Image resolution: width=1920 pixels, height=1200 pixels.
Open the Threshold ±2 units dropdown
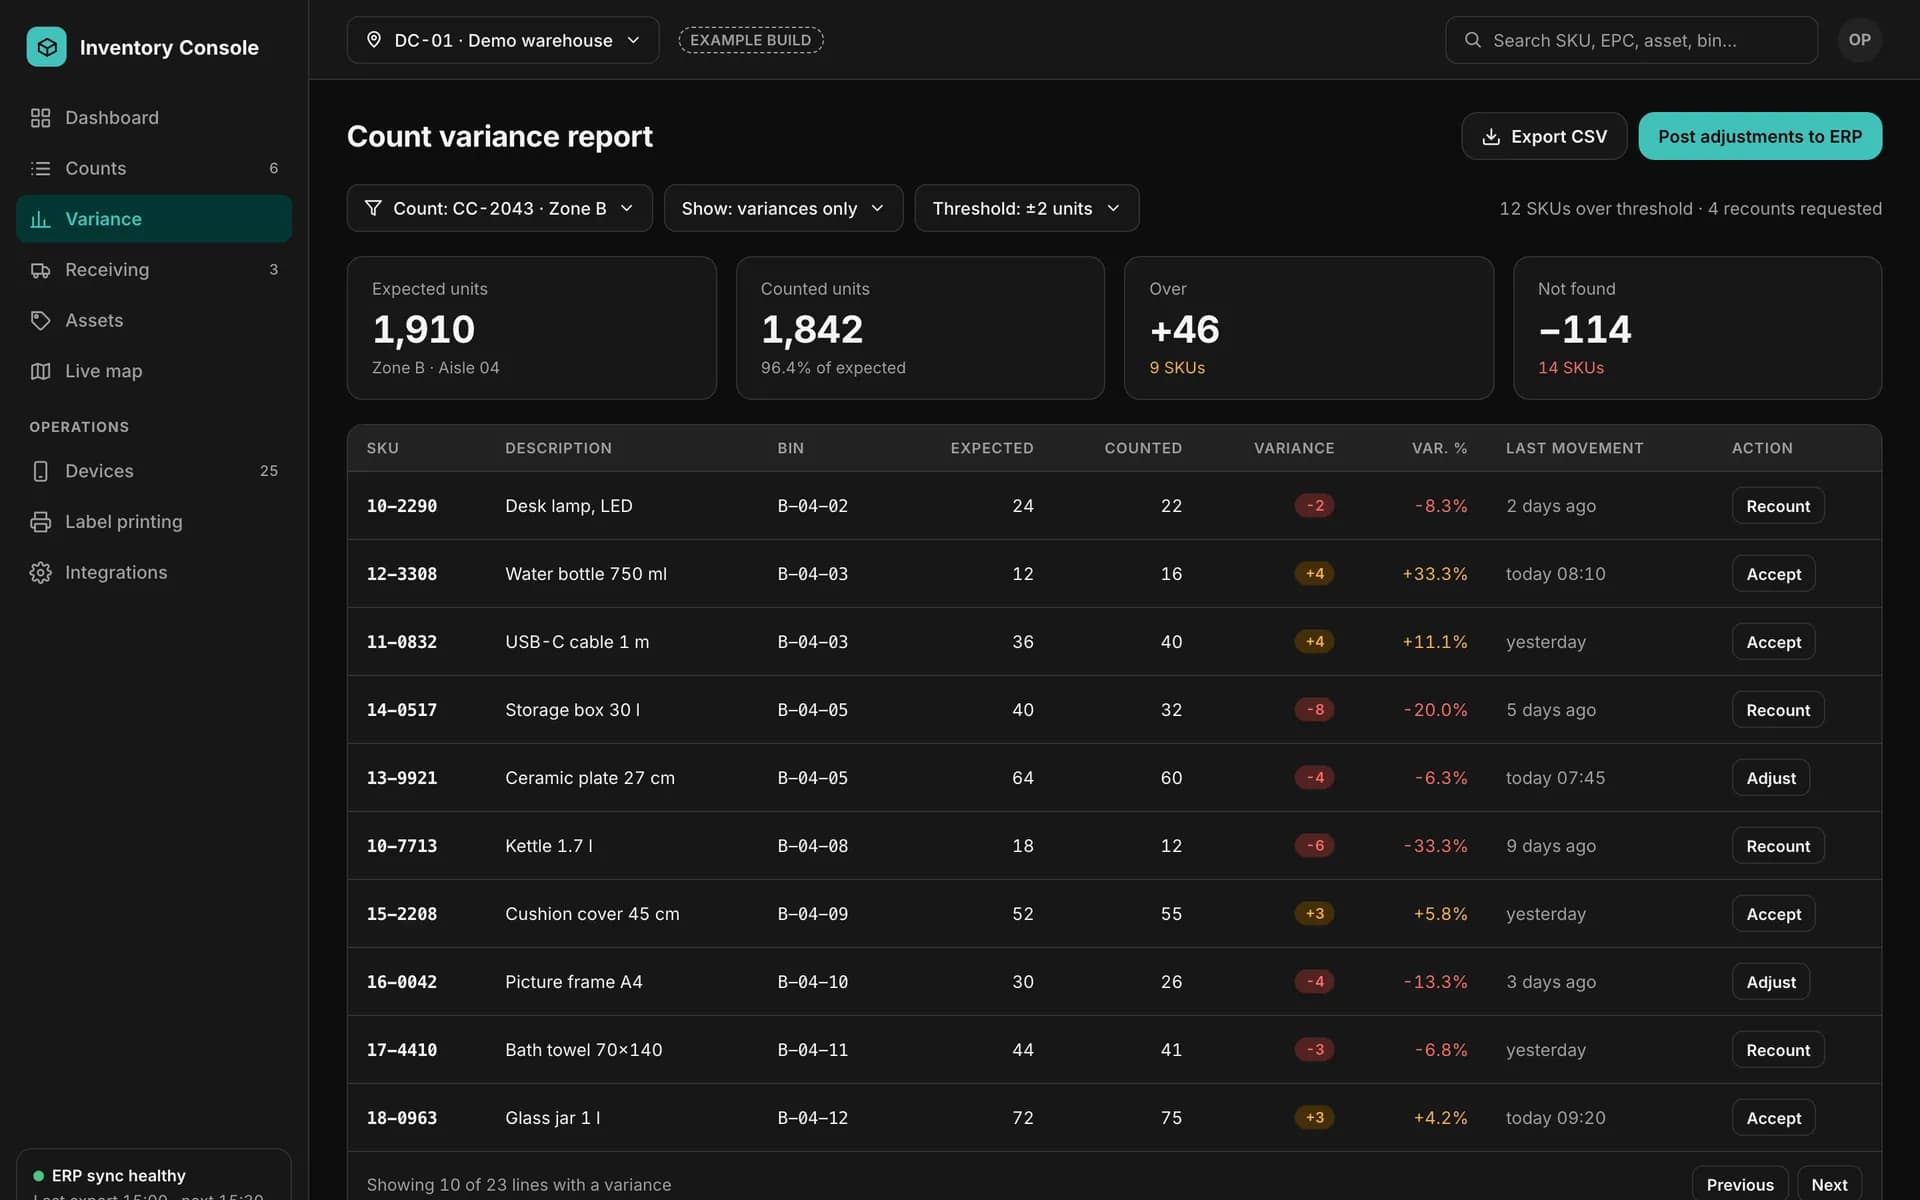click(1026, 208)
